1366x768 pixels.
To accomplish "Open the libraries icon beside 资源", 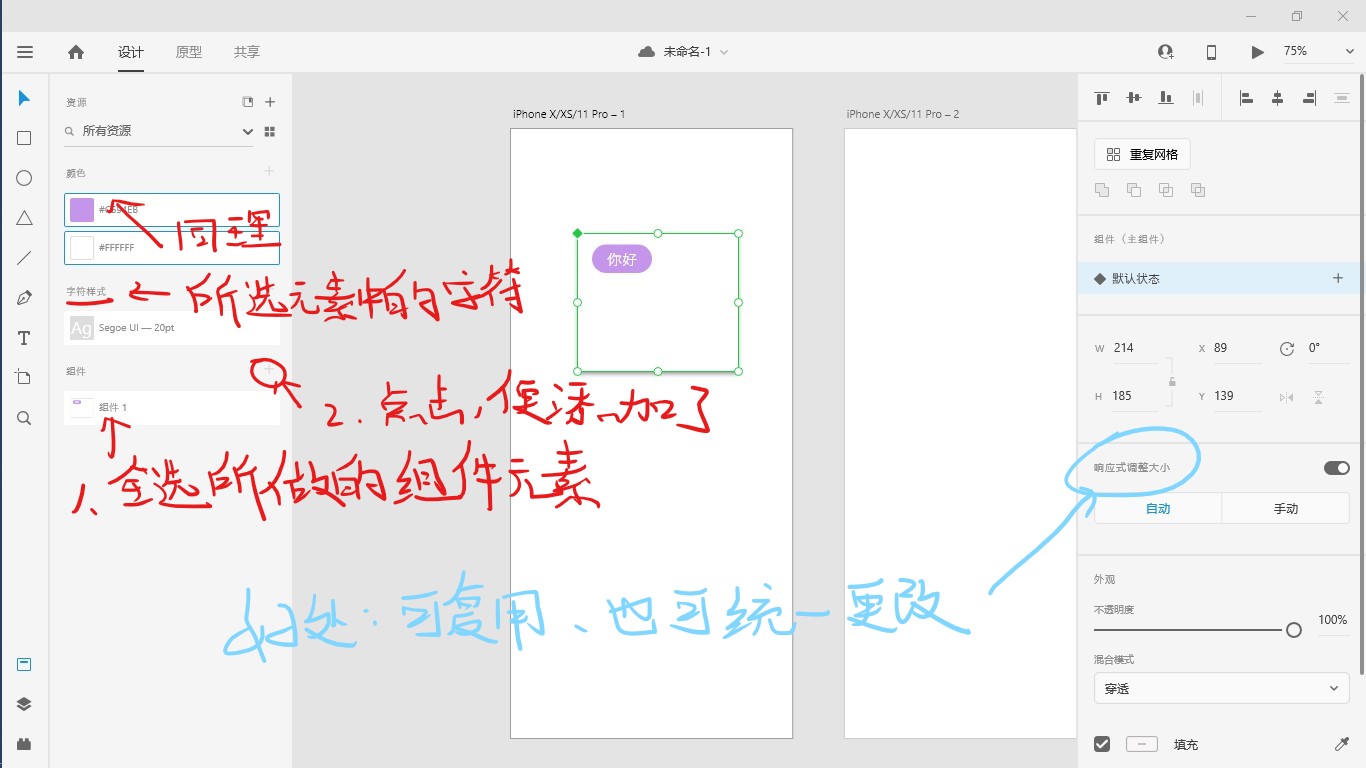I will tap(248, 102).
